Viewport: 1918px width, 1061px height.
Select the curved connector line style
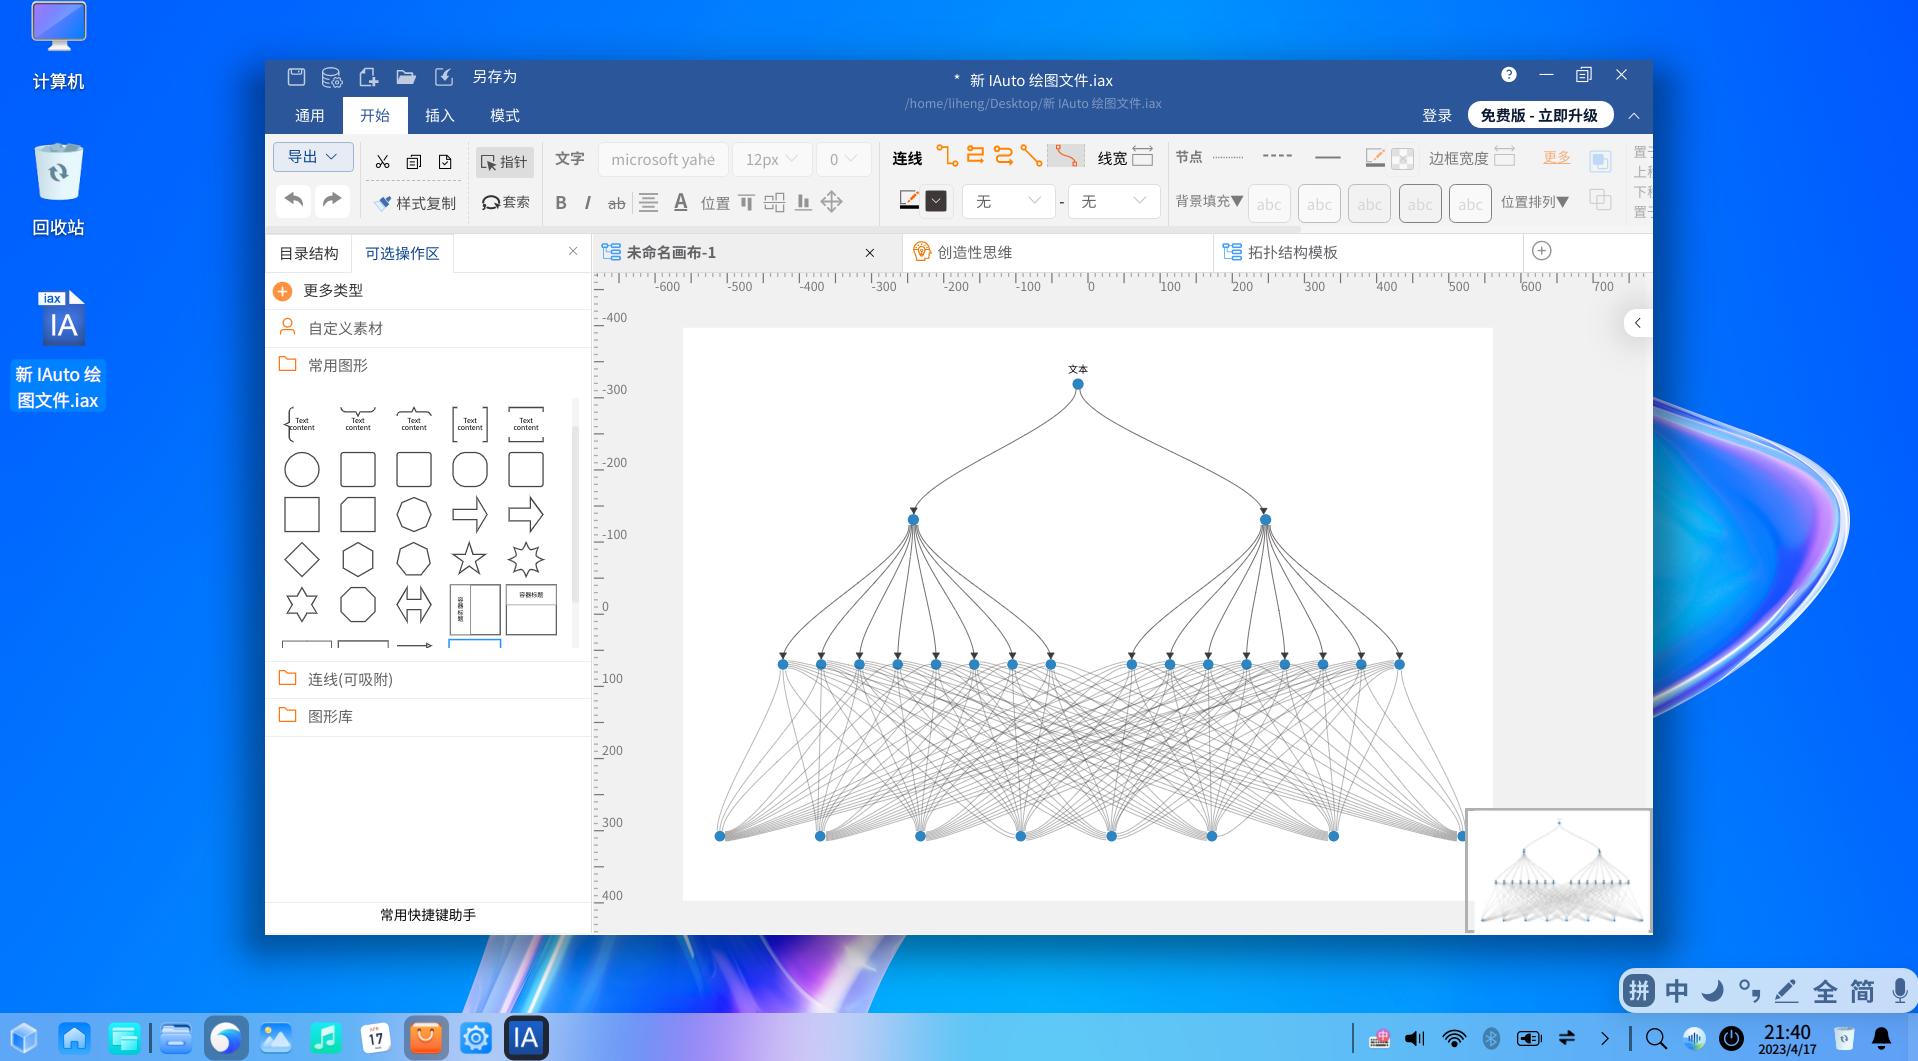[x=1066, y=156]
